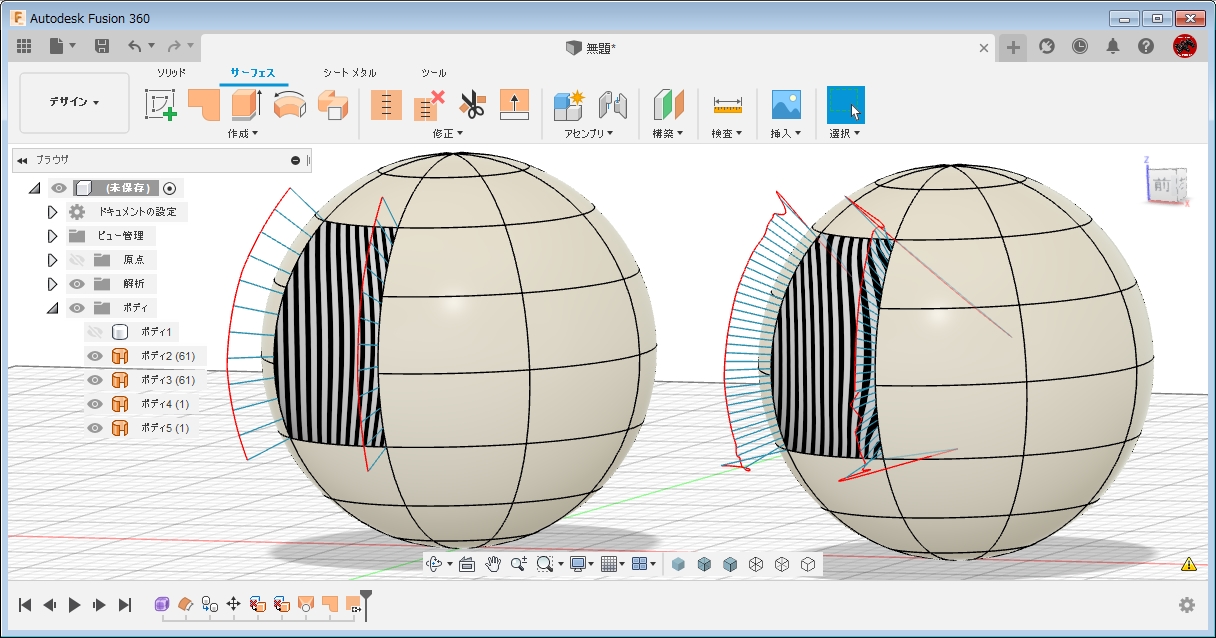
Task: Switch to the ソリッド tab
Action: [x=171, y=73]
